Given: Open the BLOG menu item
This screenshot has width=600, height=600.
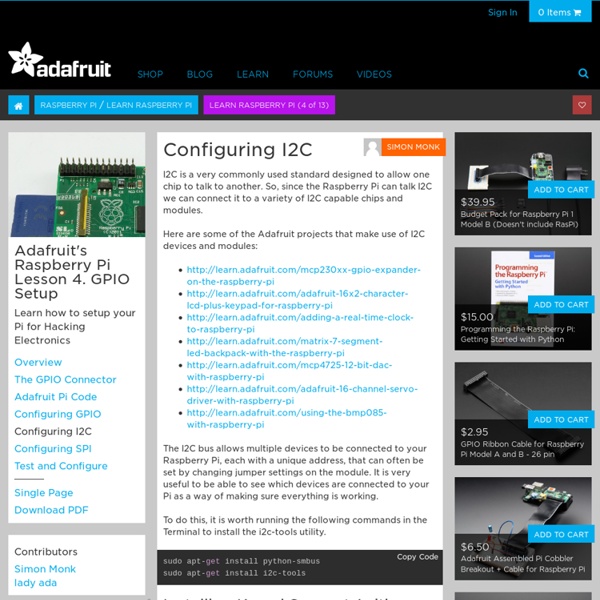Looking at the screenshot, I should pyautogui.click(x=200, y=74).
